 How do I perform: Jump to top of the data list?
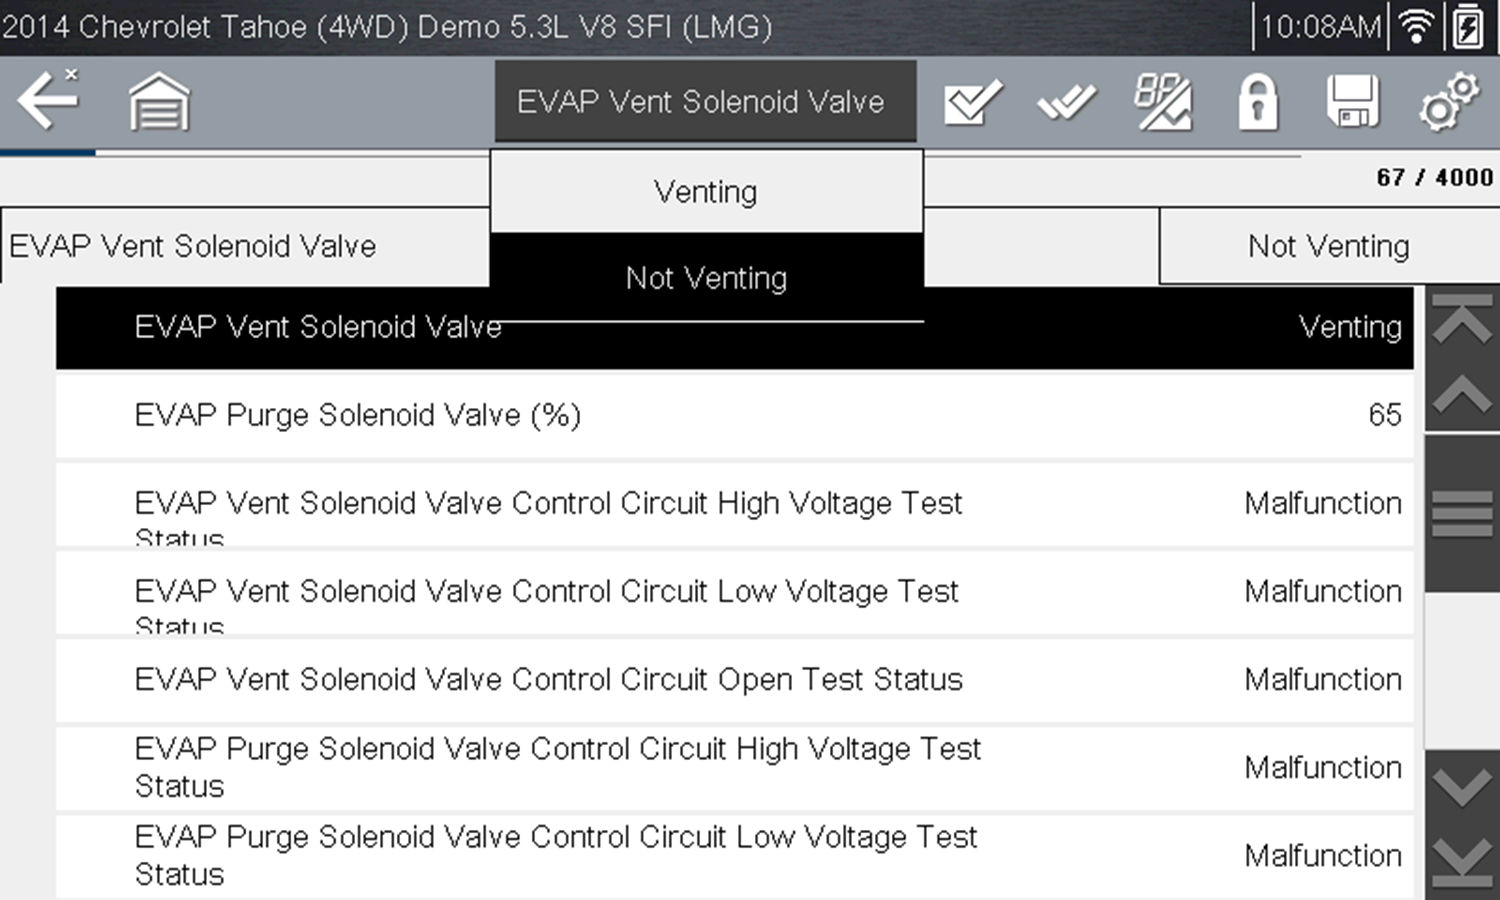tap(1462, 321)
